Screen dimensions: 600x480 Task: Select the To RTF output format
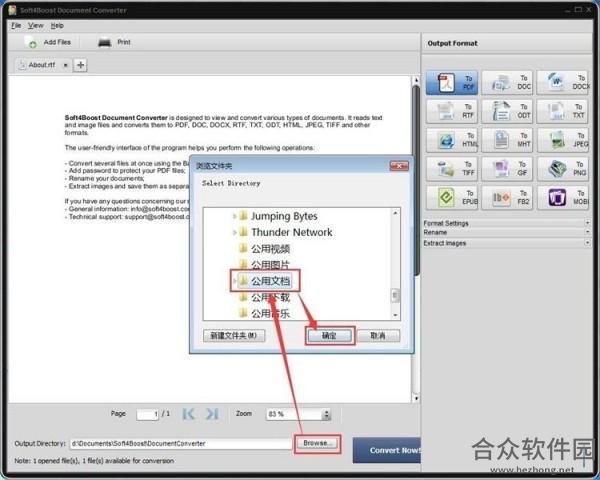452,111
